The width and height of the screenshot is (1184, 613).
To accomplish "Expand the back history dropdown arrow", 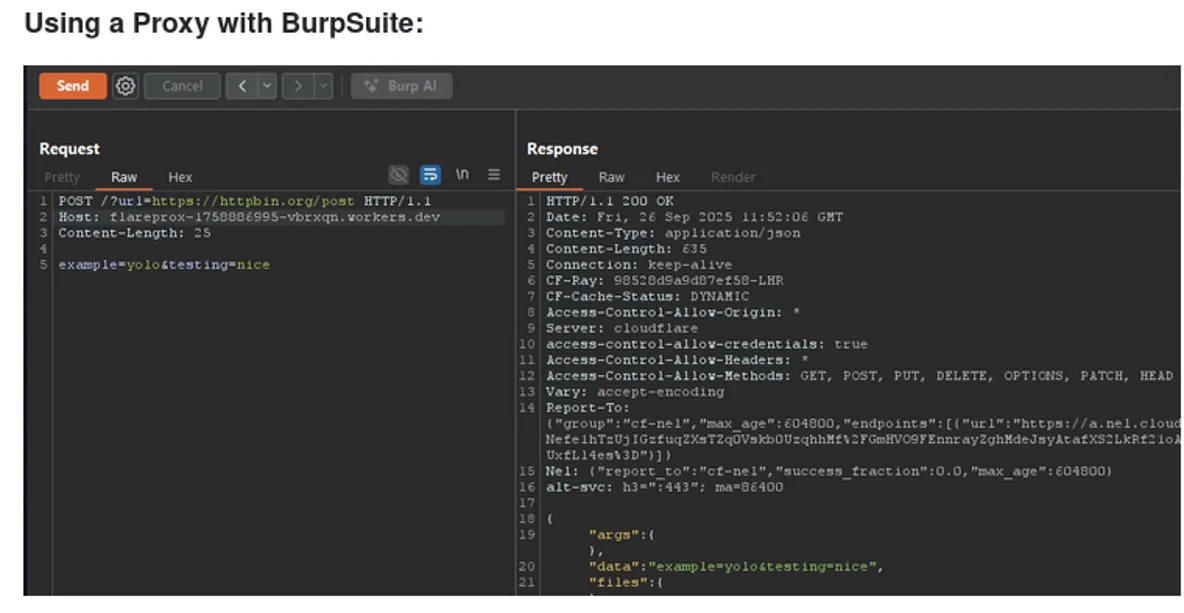I will pos(267,86).
